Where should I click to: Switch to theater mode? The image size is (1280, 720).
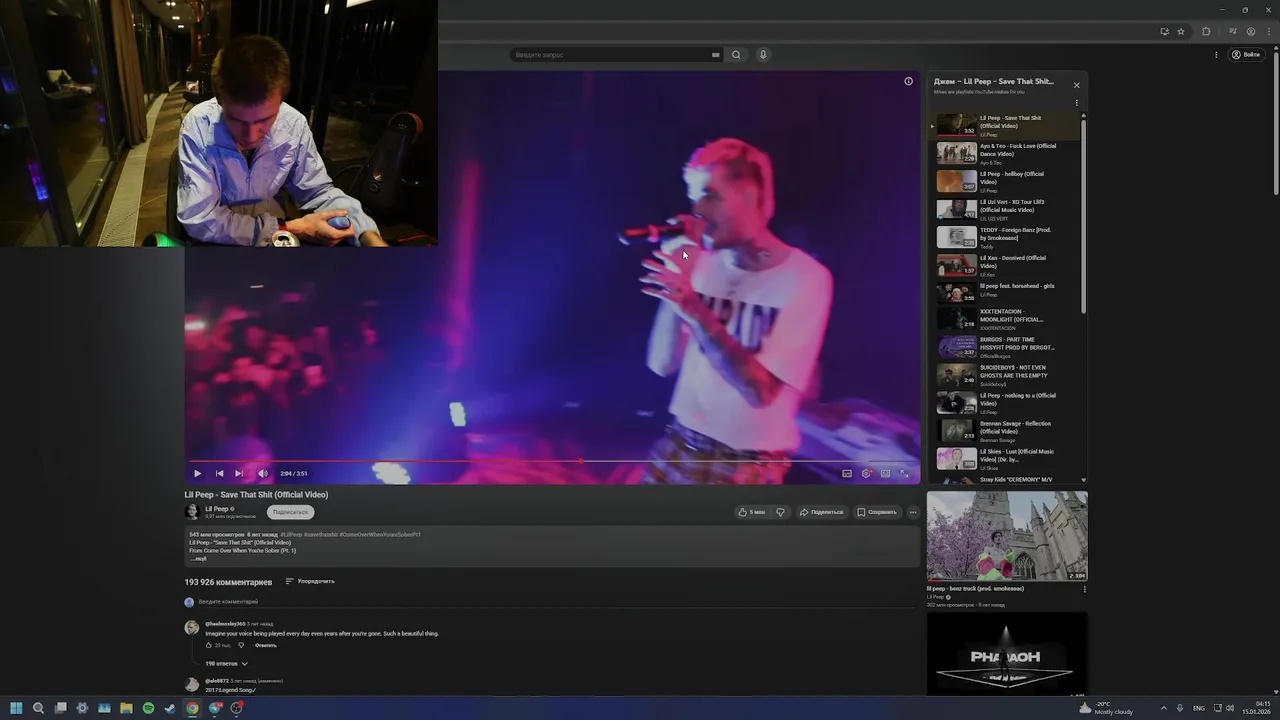click(x=885, y=473)
